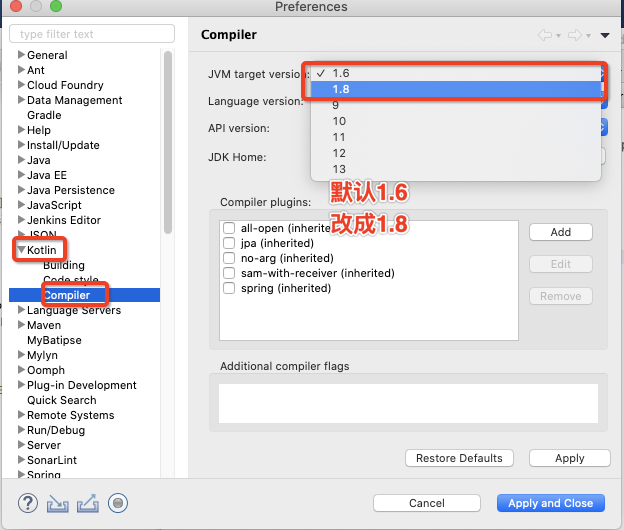
Task: Click the Cancel button
Action: 427,503
